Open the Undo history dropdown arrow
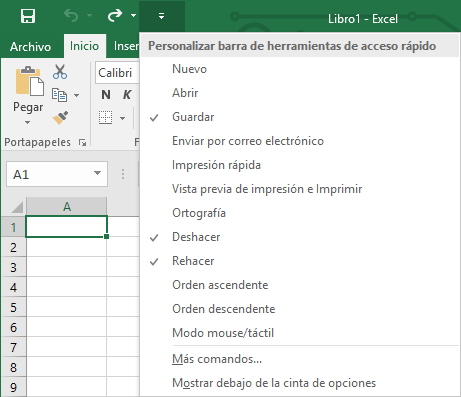 [89, 15]
